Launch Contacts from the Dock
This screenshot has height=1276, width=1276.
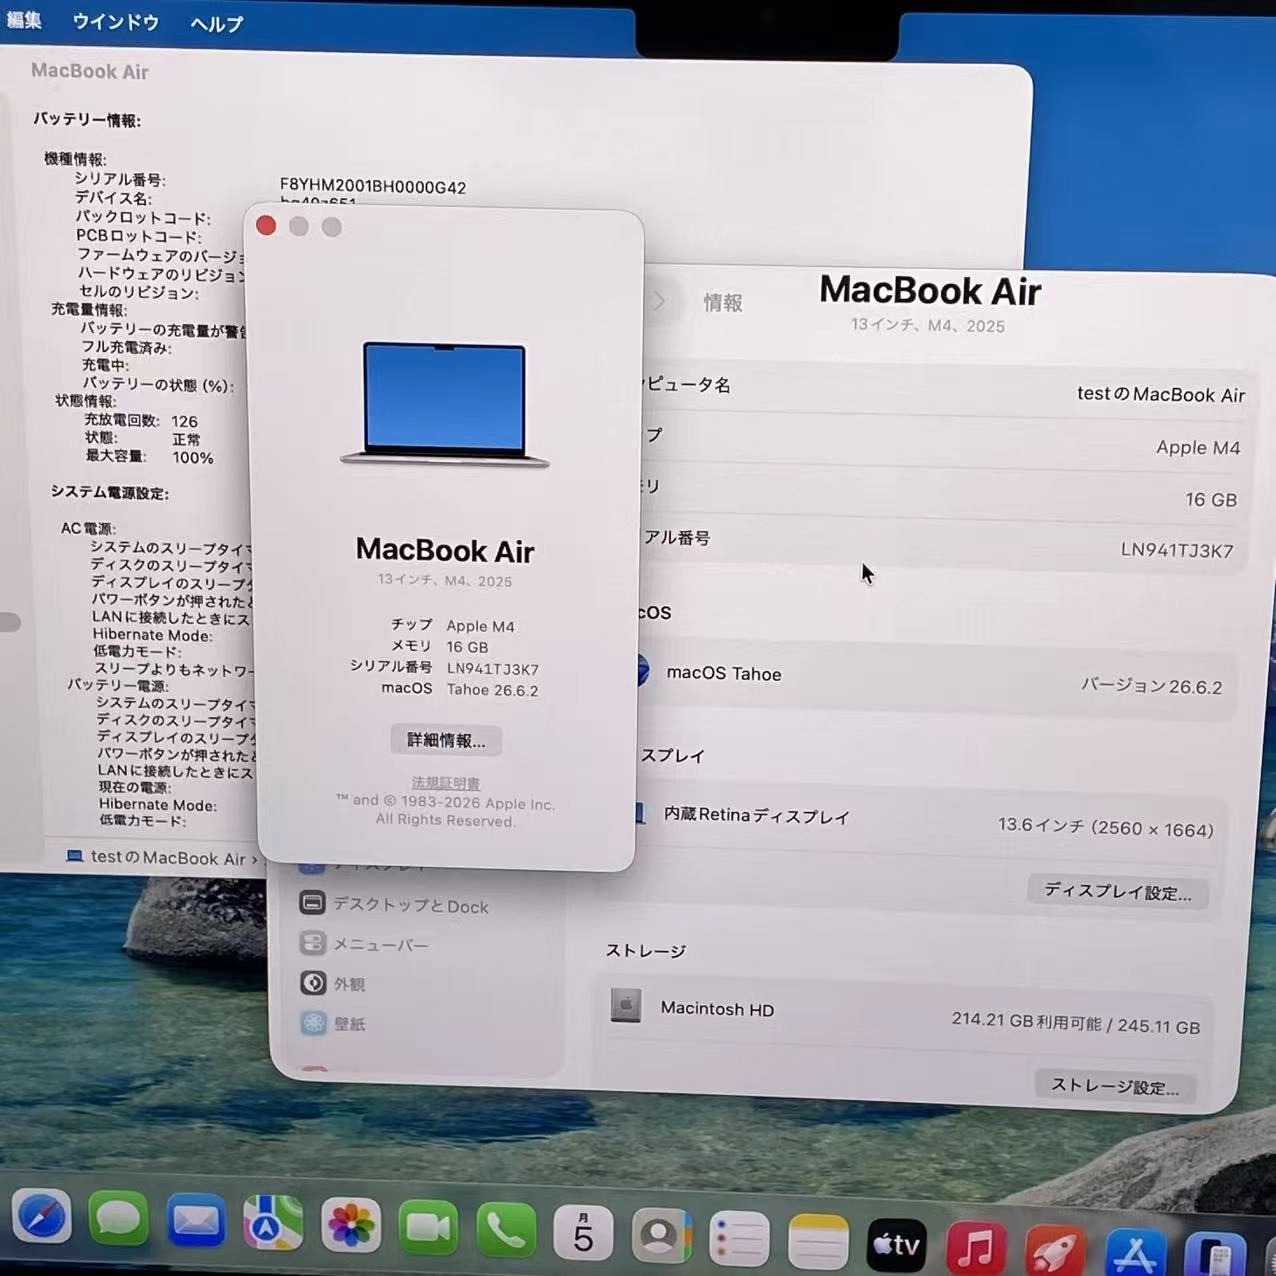tap(661, 1237)
